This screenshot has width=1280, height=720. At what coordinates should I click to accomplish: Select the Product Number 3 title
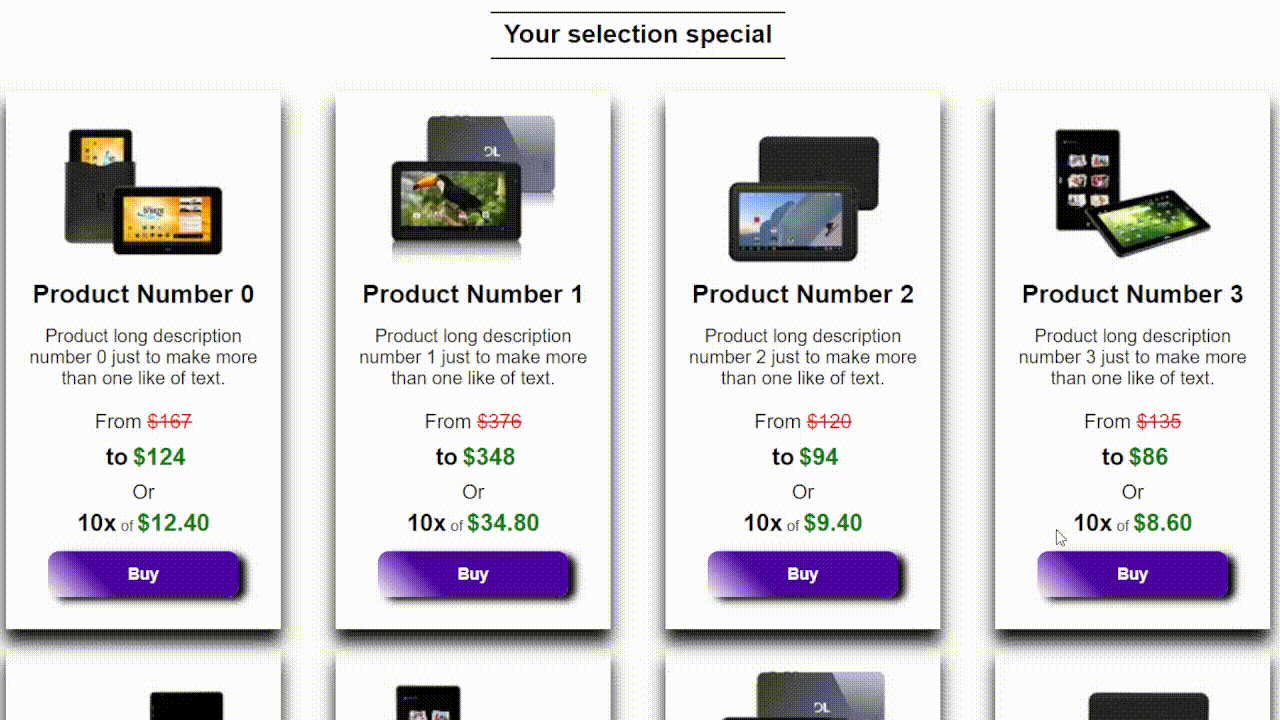1132,294
